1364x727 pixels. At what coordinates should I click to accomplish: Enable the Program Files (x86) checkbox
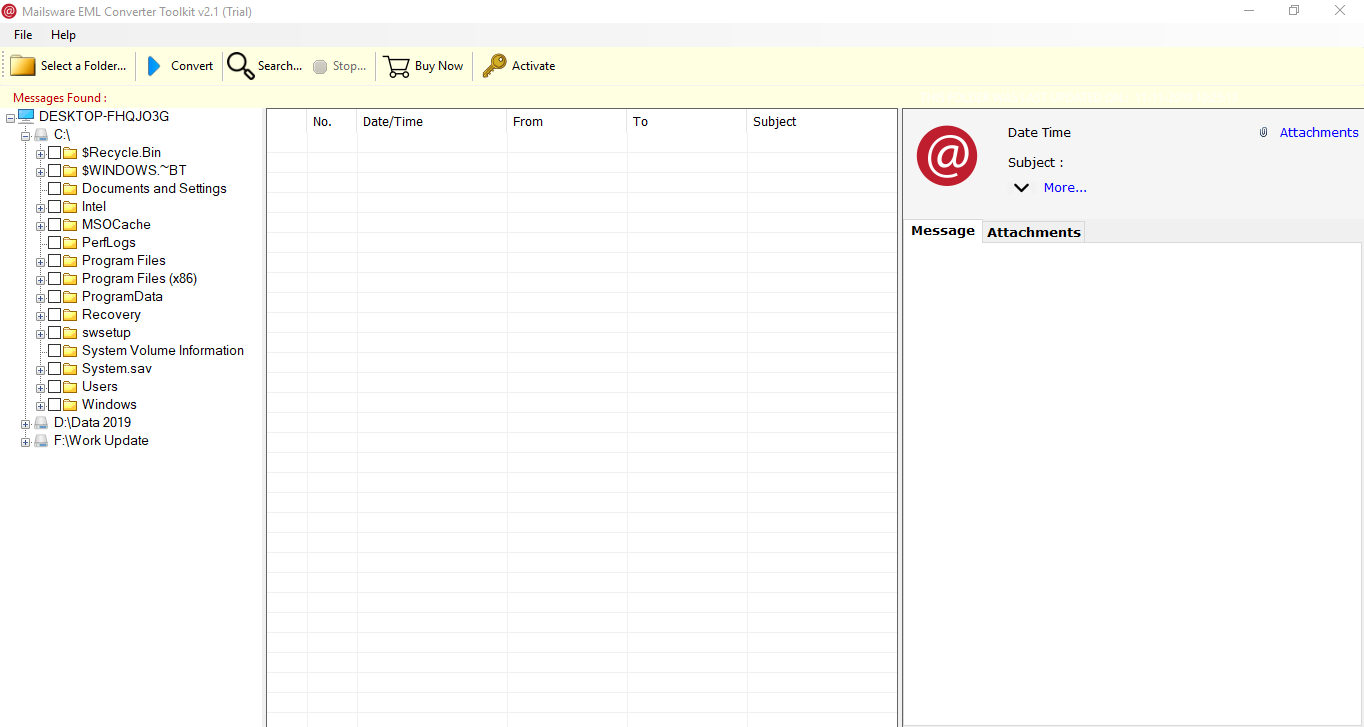[54, 279]
